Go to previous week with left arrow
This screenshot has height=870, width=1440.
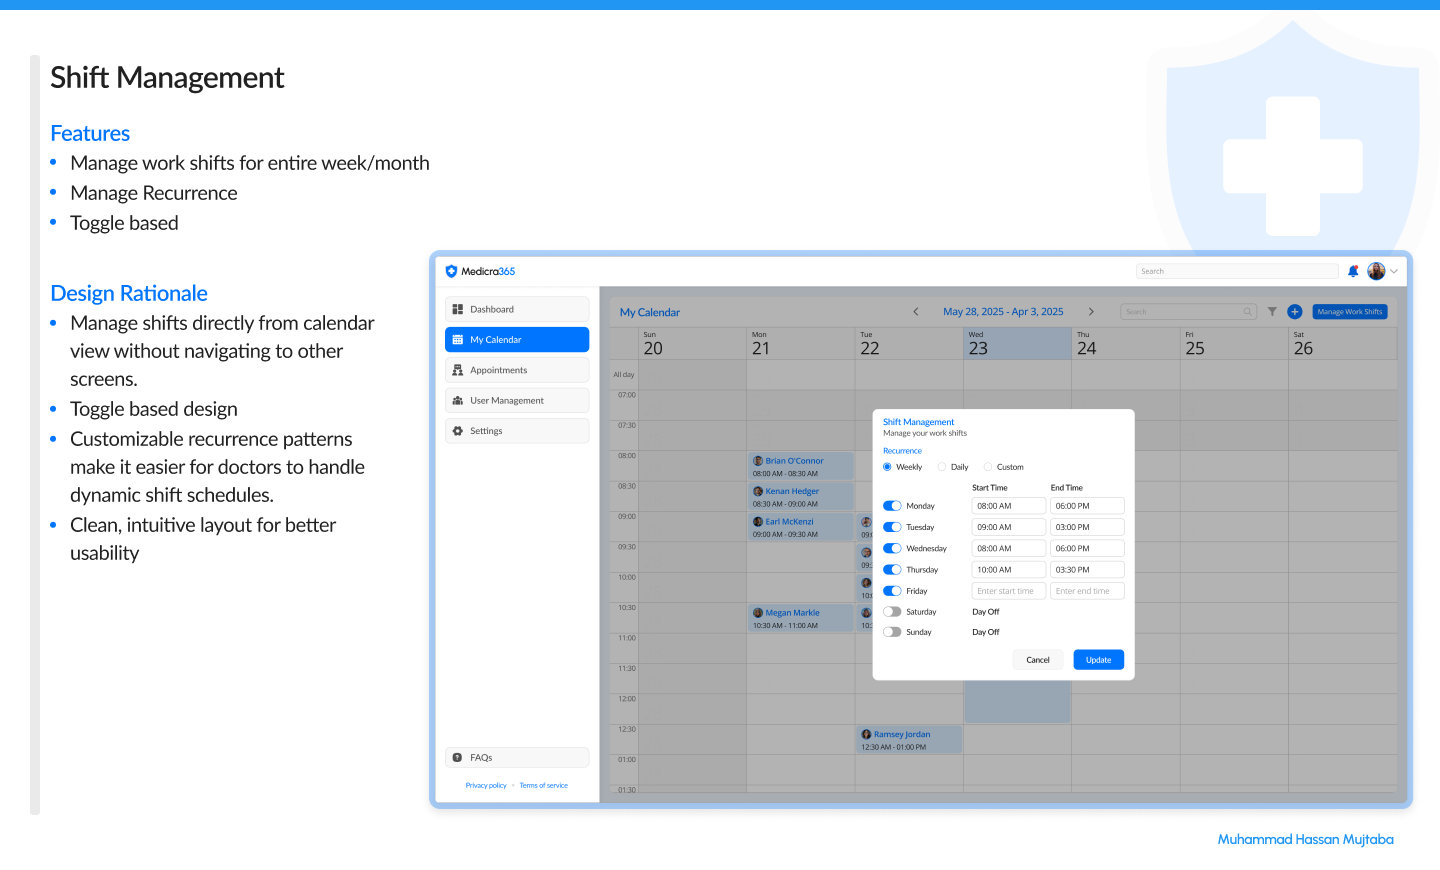(916, 311)
